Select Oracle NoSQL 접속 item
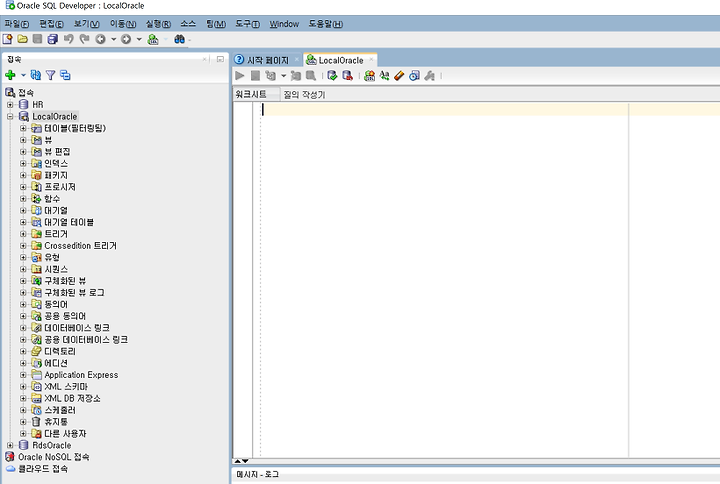 click(x=54, y=457)
